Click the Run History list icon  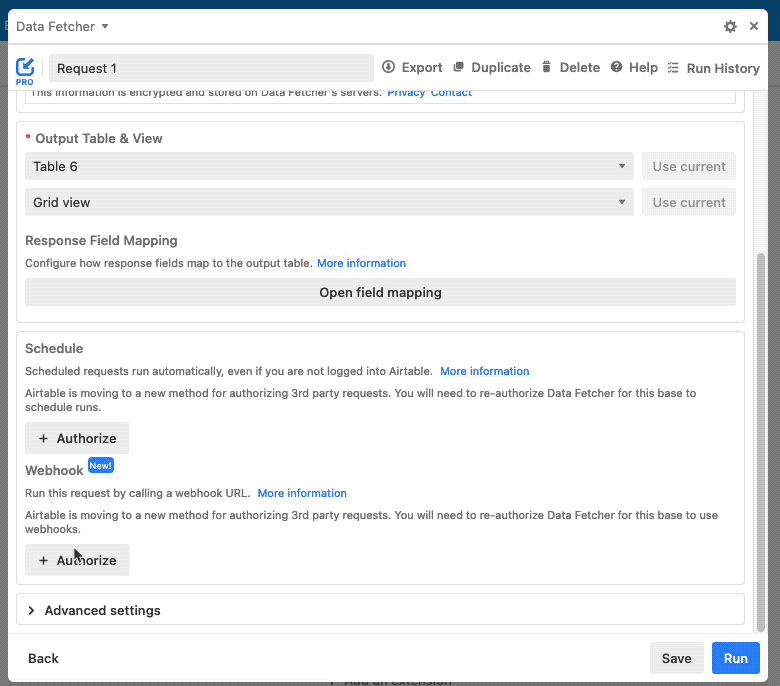673,68
